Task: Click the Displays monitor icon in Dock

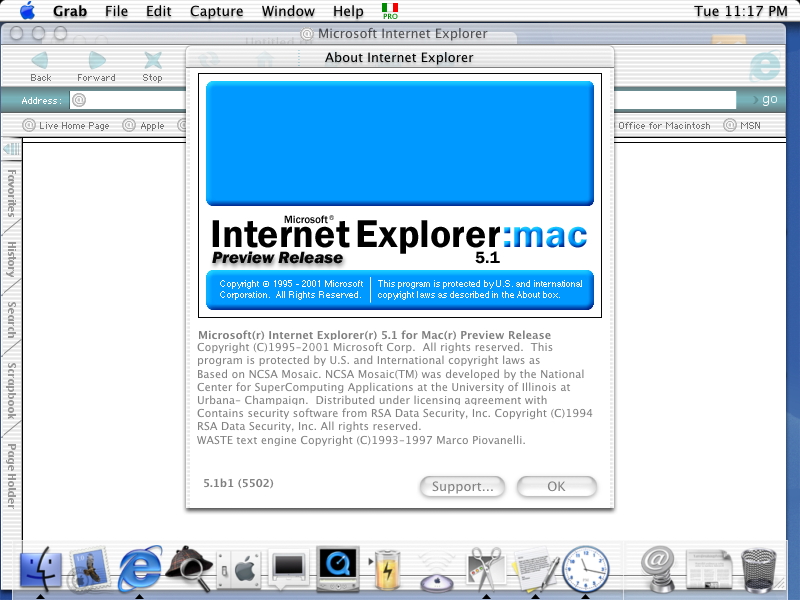Action: tap(288, 570)
